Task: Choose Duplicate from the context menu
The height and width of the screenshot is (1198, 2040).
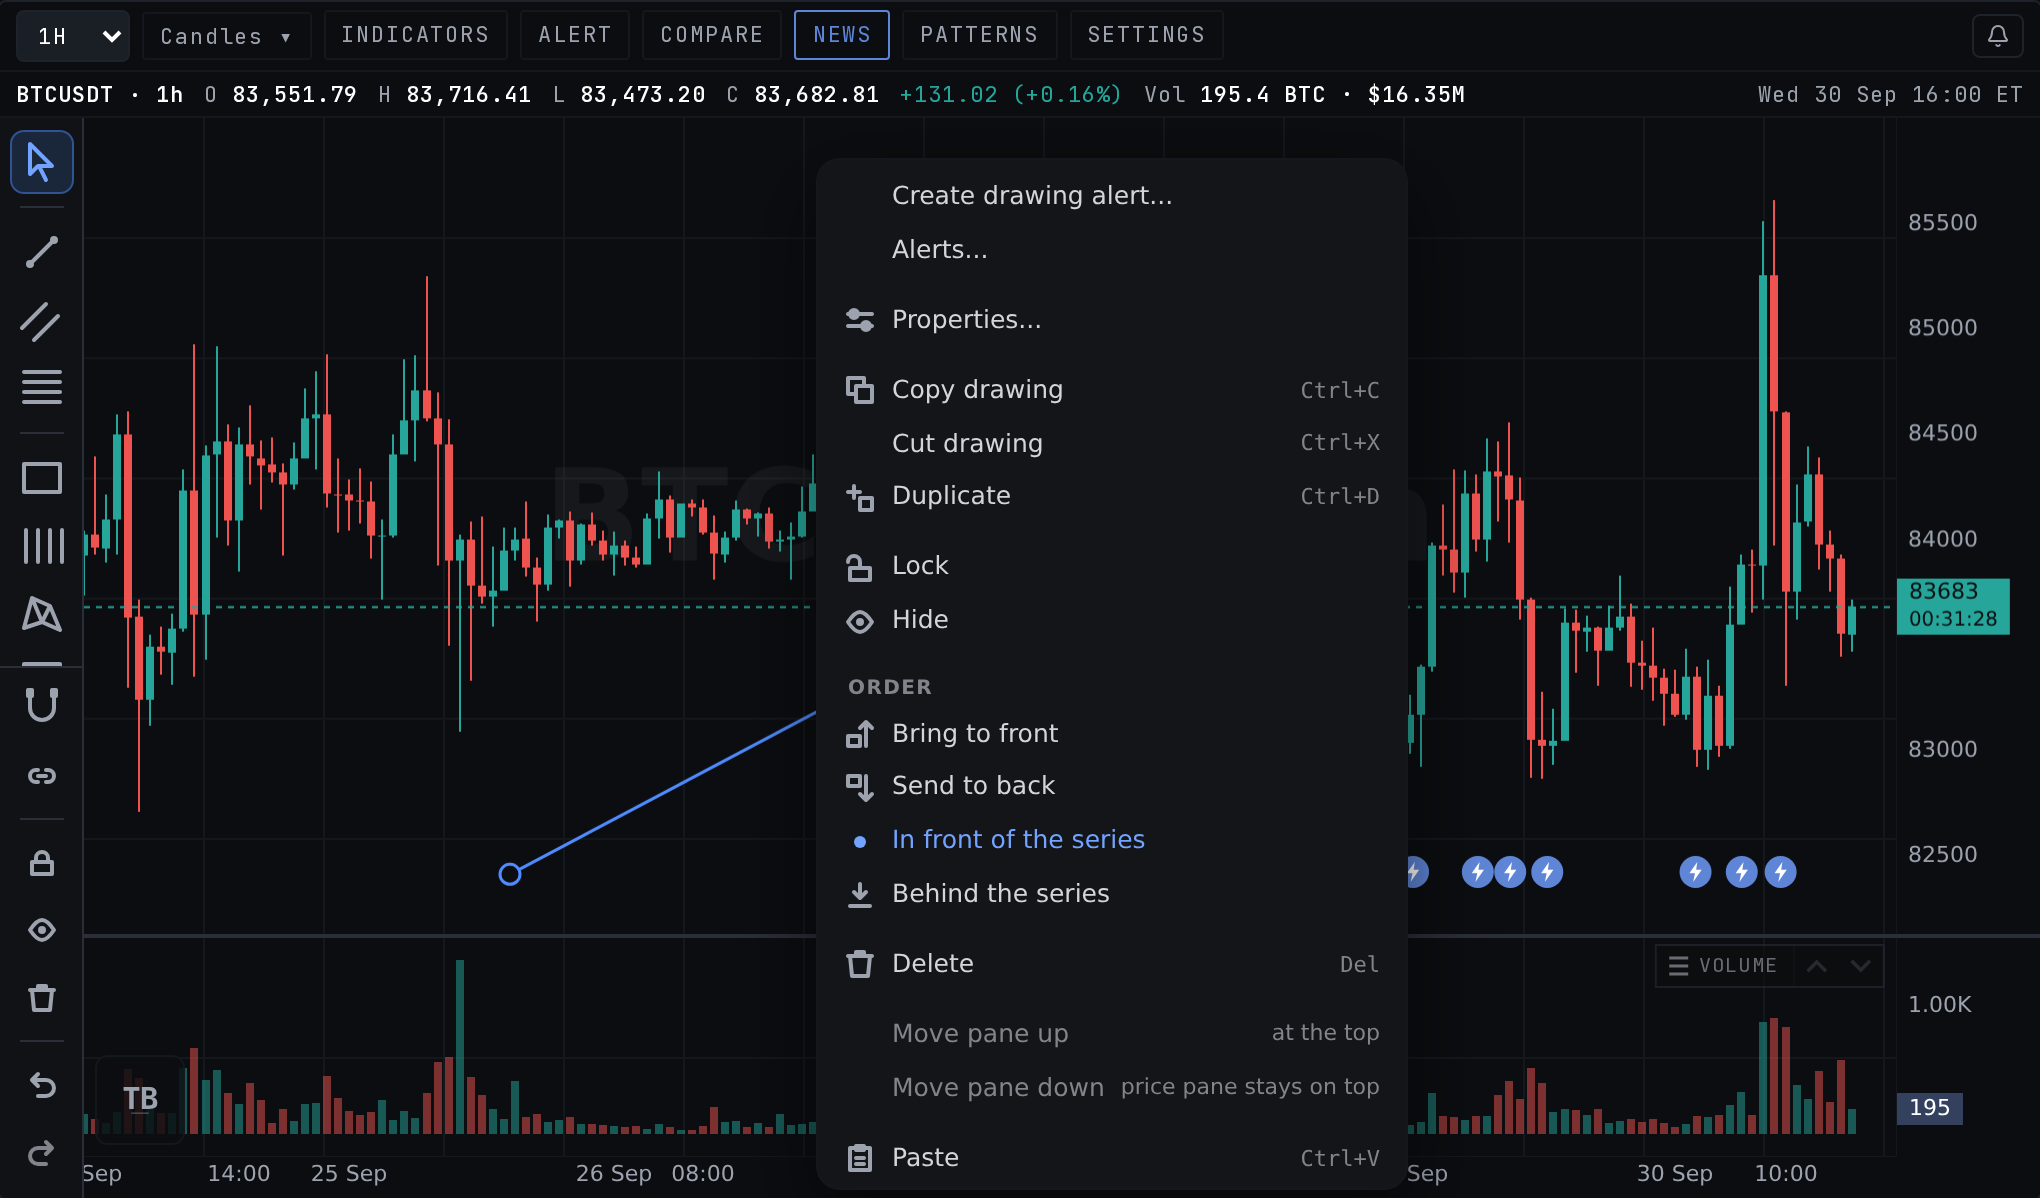Action: 1111,496
